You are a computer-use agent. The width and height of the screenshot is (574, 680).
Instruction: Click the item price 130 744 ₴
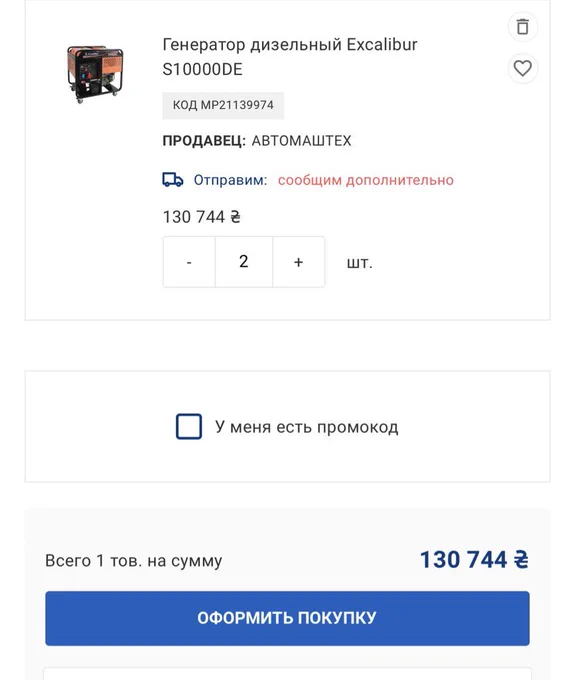[x=201, y=217]
